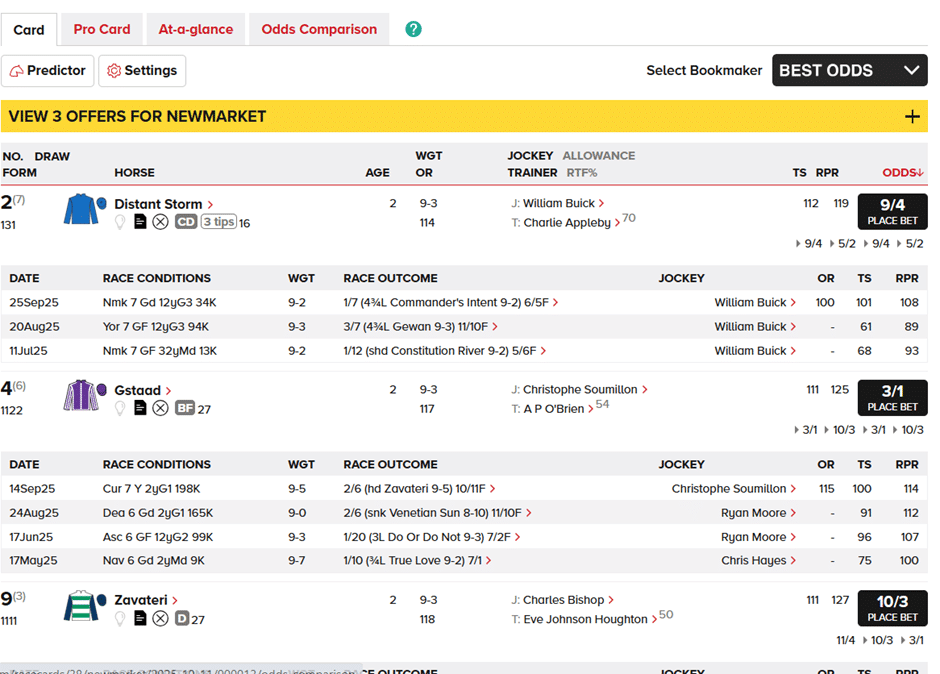940x674 pixels.
Task: Sort runners by the ODDS column header
Action: coord(902,173)
